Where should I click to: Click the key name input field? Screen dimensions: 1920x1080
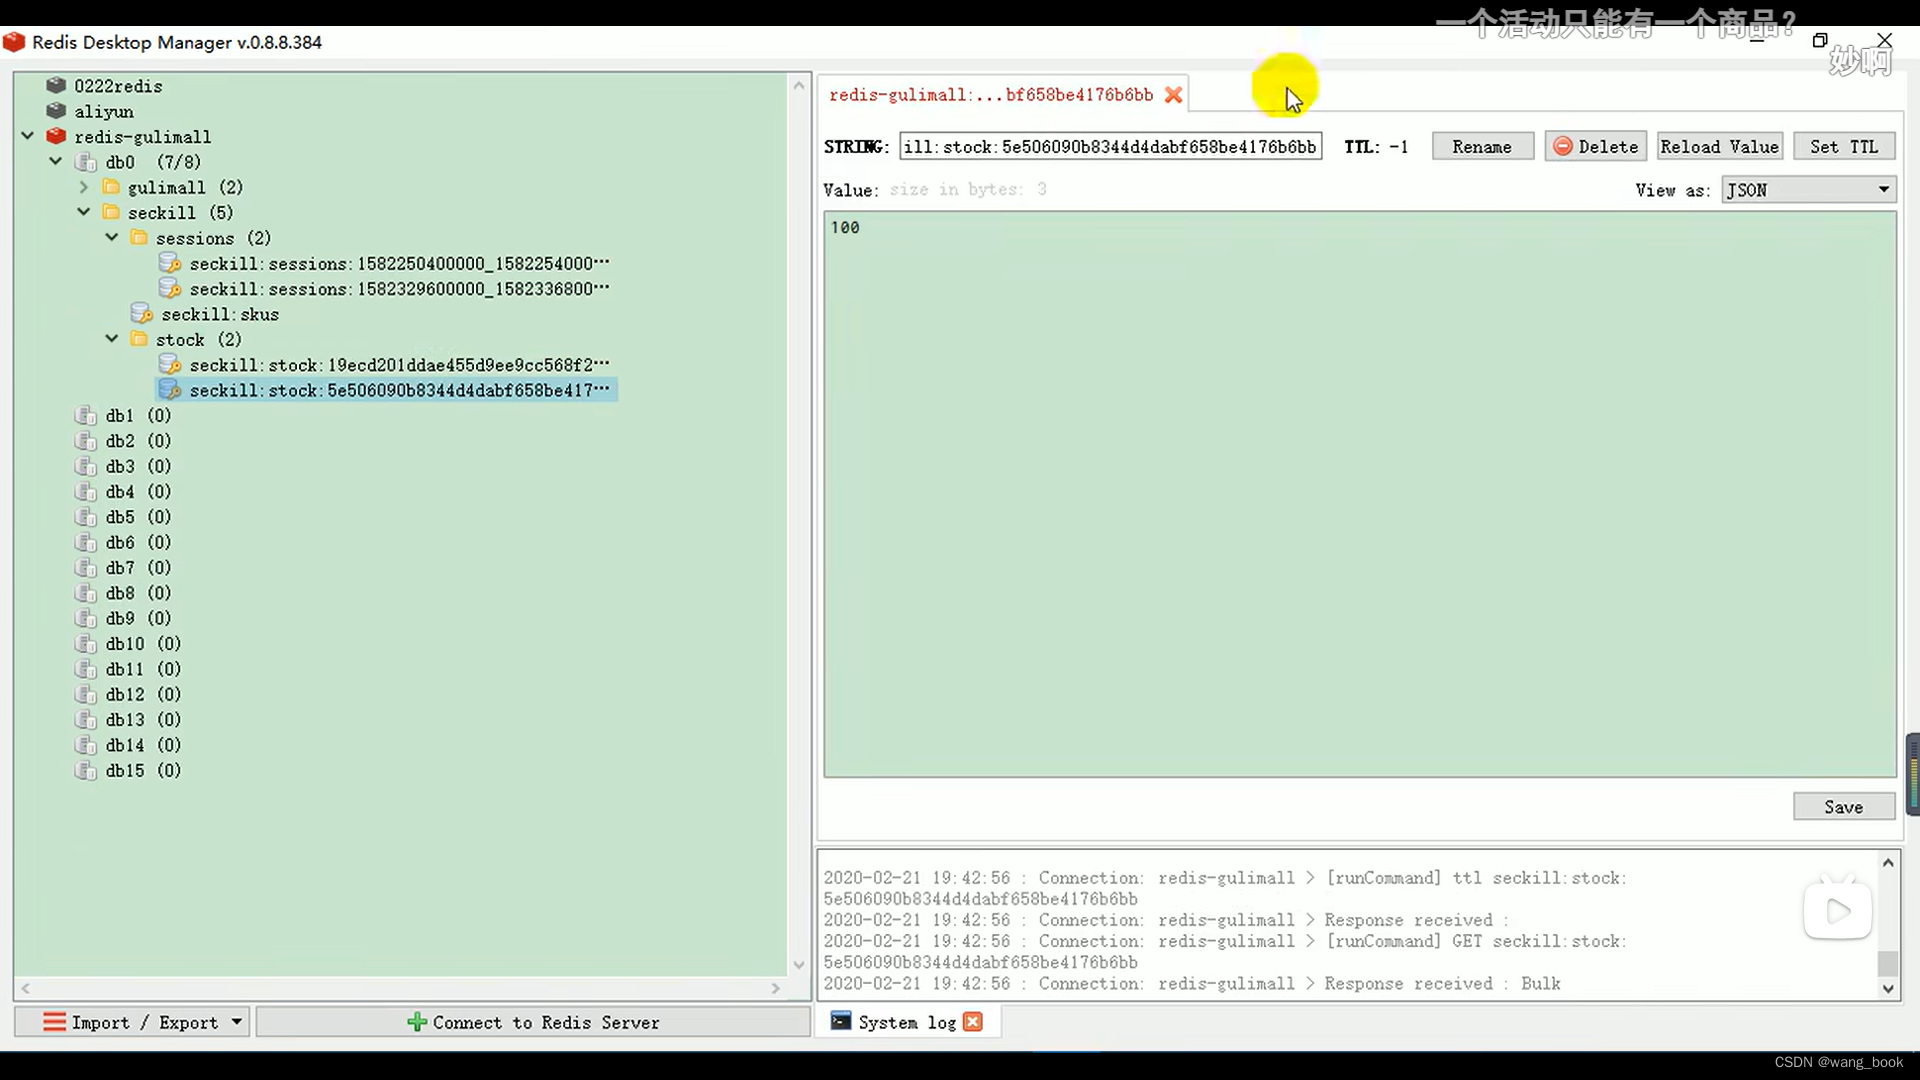[1110, 147]
